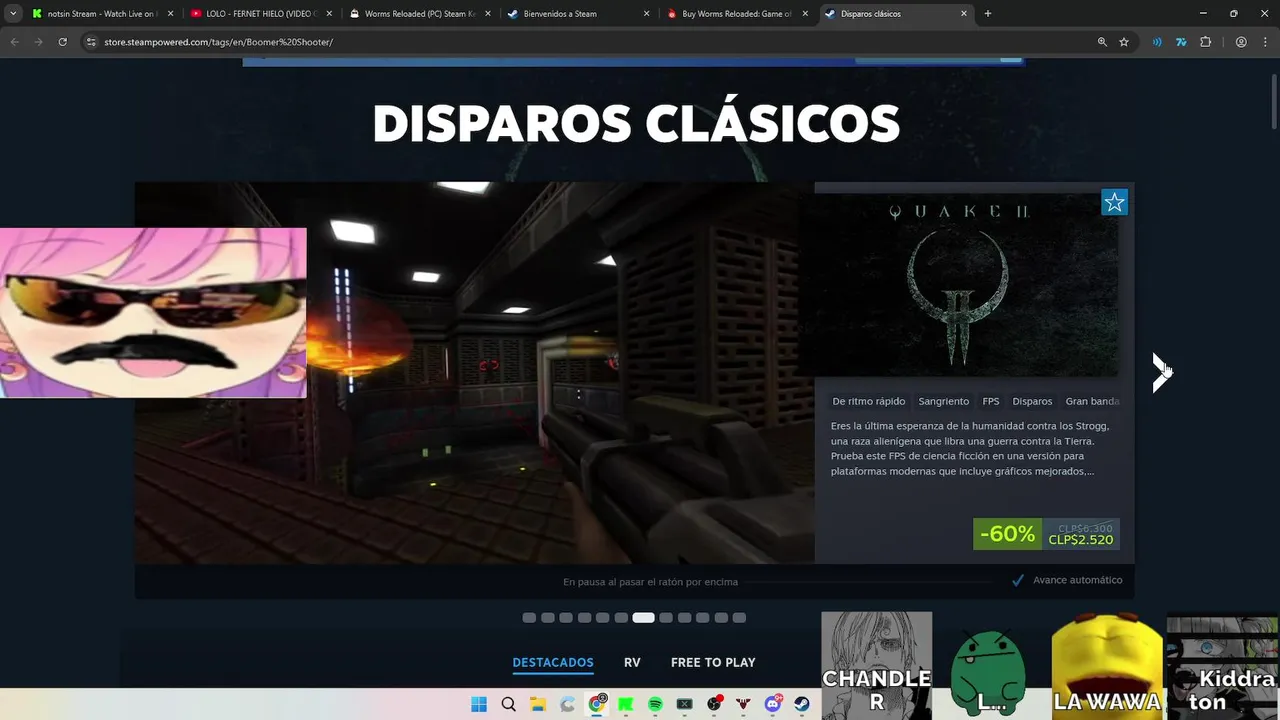Open Windows taskbar search
This screenshot has width=1280, height=720.
pyautogui.click(x=508, y=704)
